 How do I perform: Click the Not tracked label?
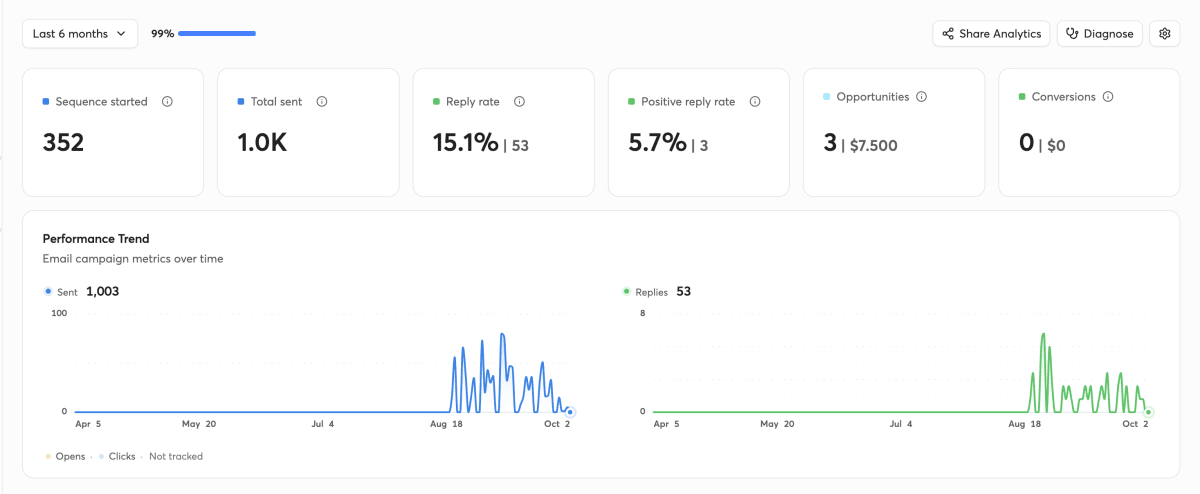point(176,456)
